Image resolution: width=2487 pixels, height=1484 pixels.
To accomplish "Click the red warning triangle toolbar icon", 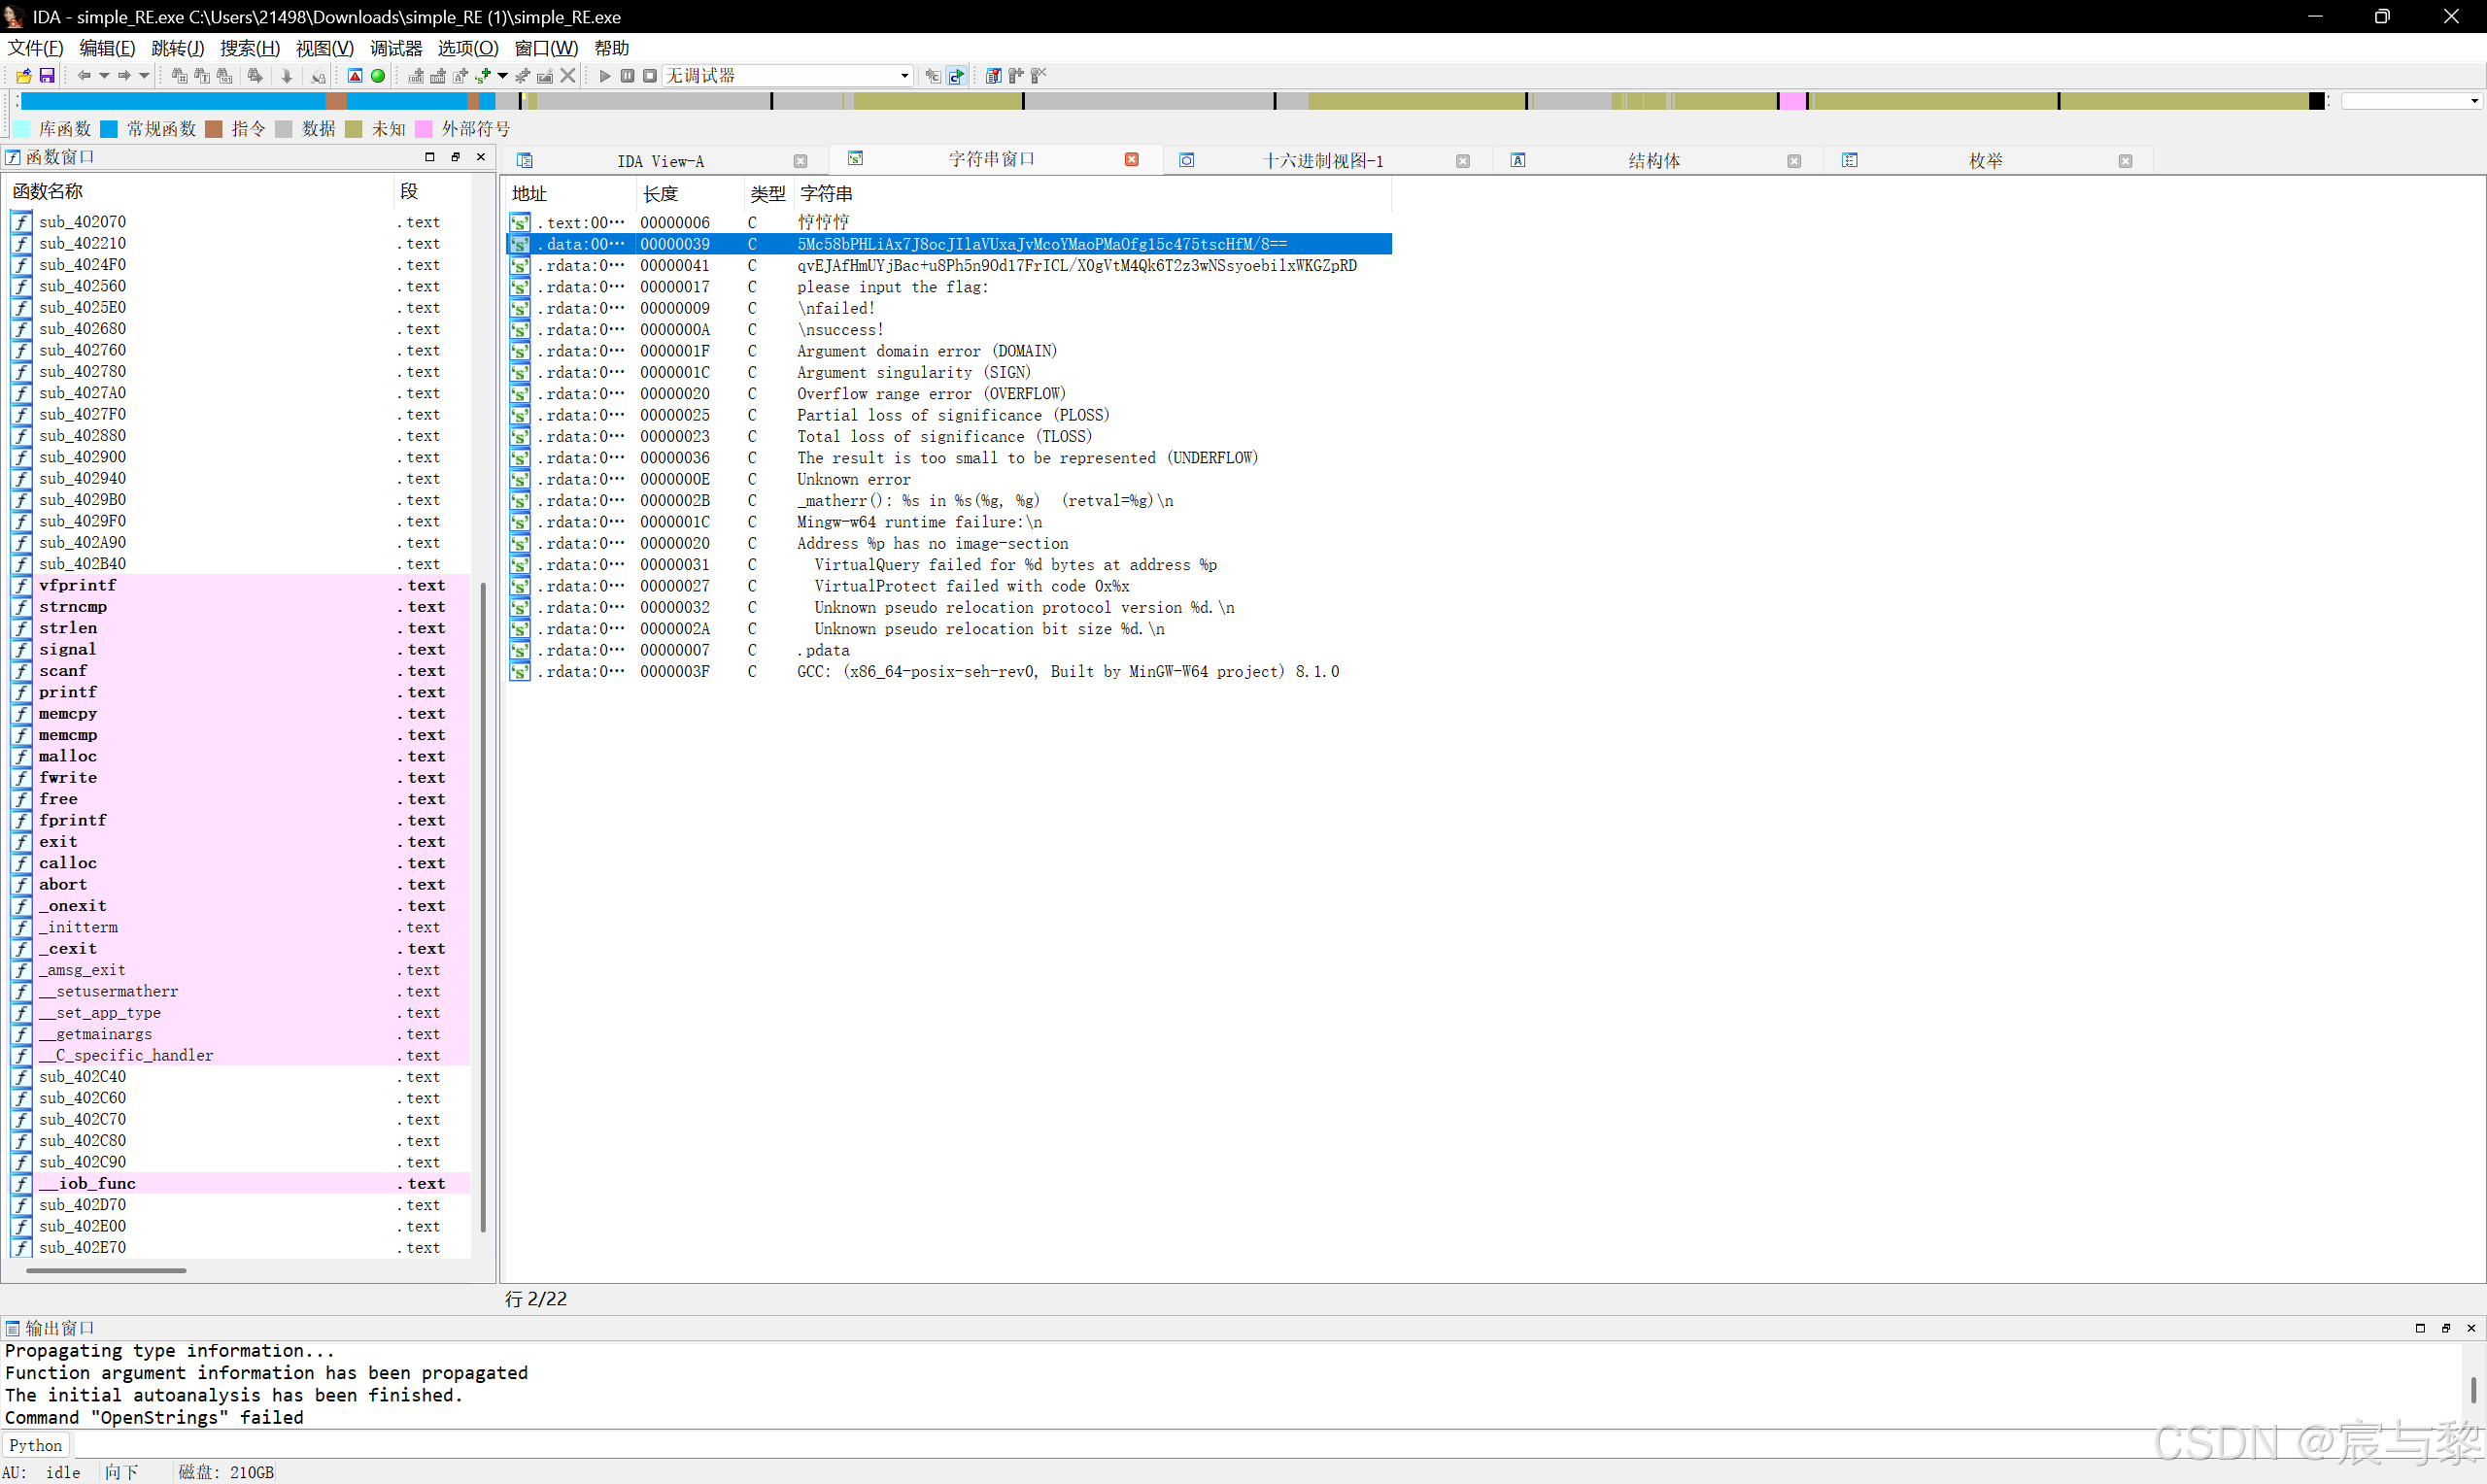I will pyautogui.click(x=355, y=76).
